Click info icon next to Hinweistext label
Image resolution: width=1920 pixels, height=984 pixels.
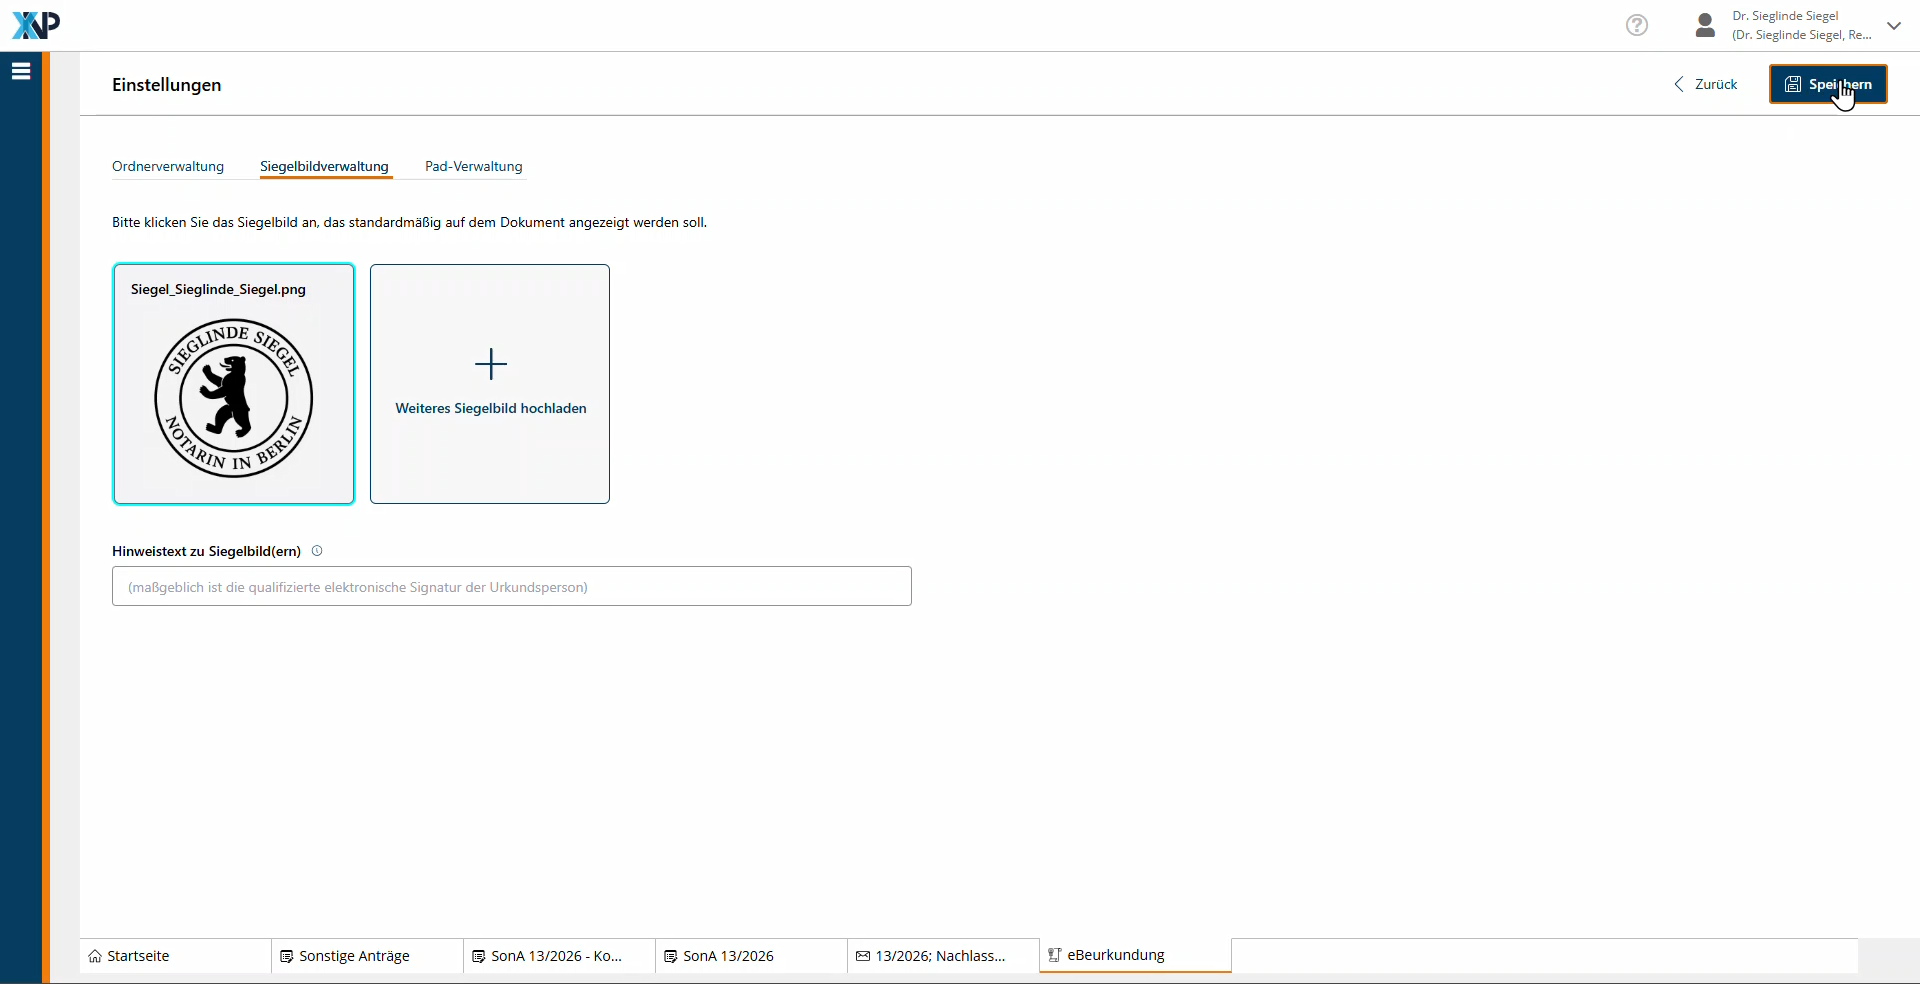click(x=317, y=551)
